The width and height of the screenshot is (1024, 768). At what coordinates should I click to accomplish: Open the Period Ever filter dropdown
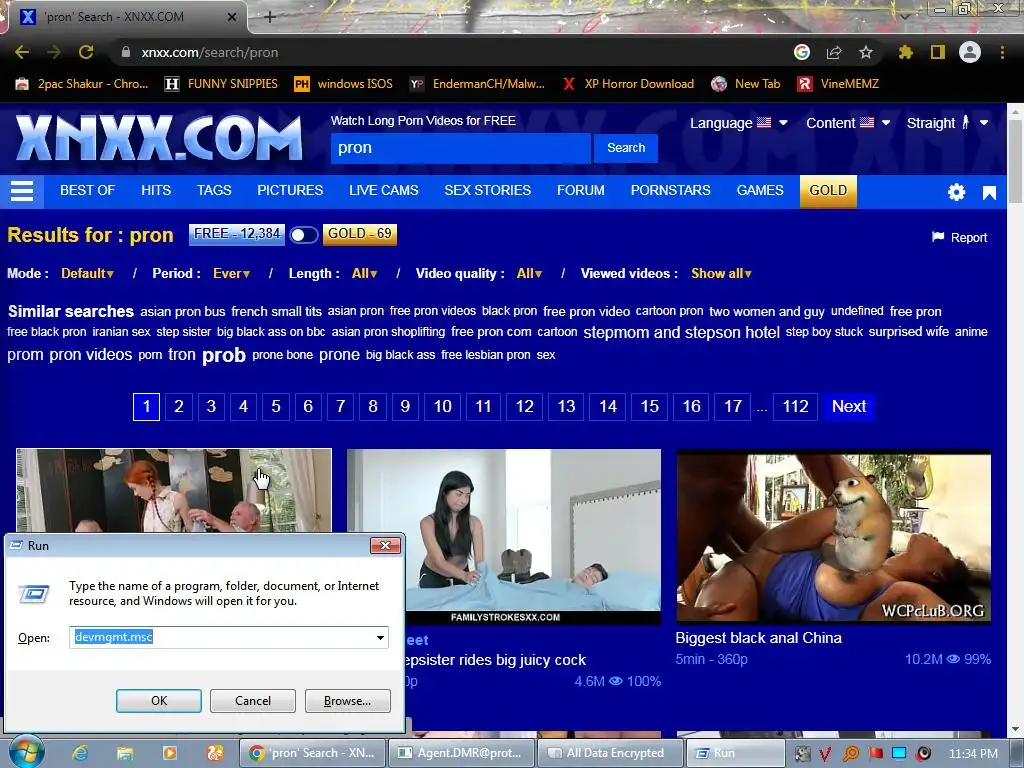tap(231, 274)
